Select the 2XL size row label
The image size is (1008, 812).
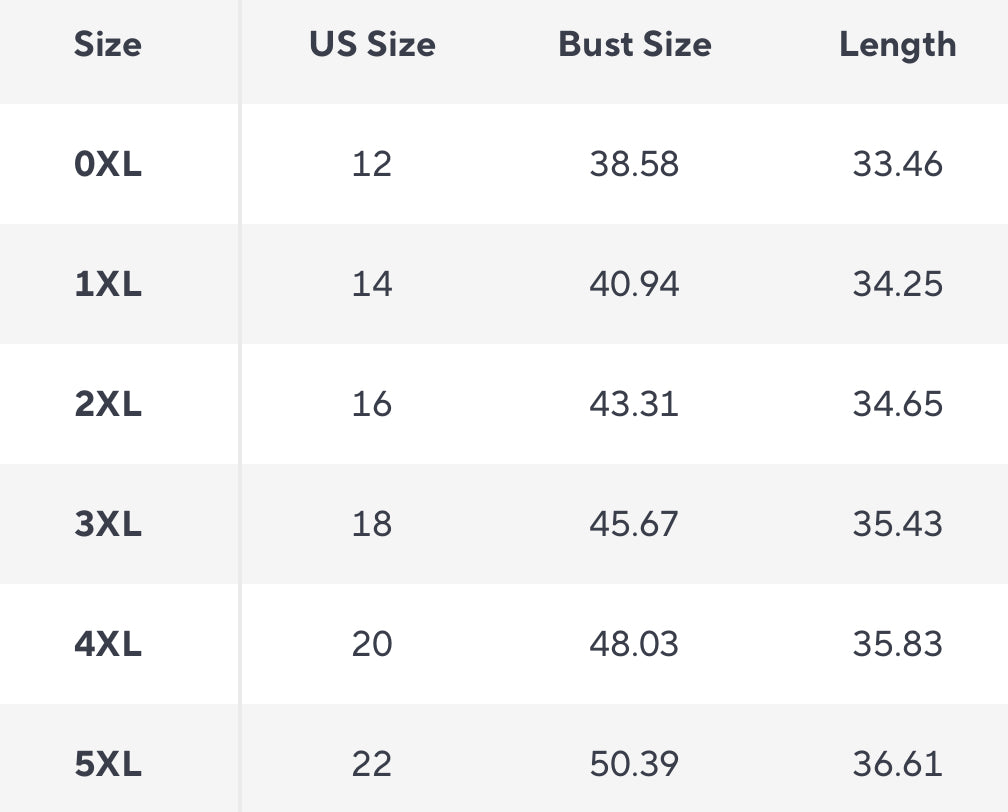coord(108,404)
